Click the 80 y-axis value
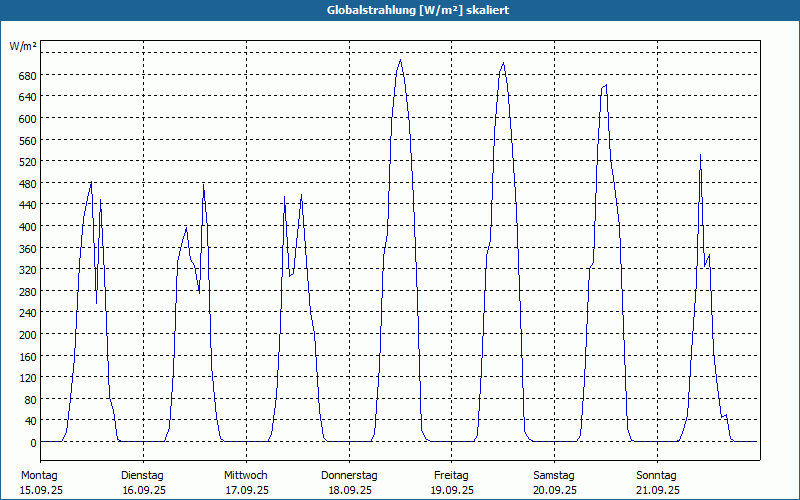Screen dimensions: 800x500 tap(31, 399)
